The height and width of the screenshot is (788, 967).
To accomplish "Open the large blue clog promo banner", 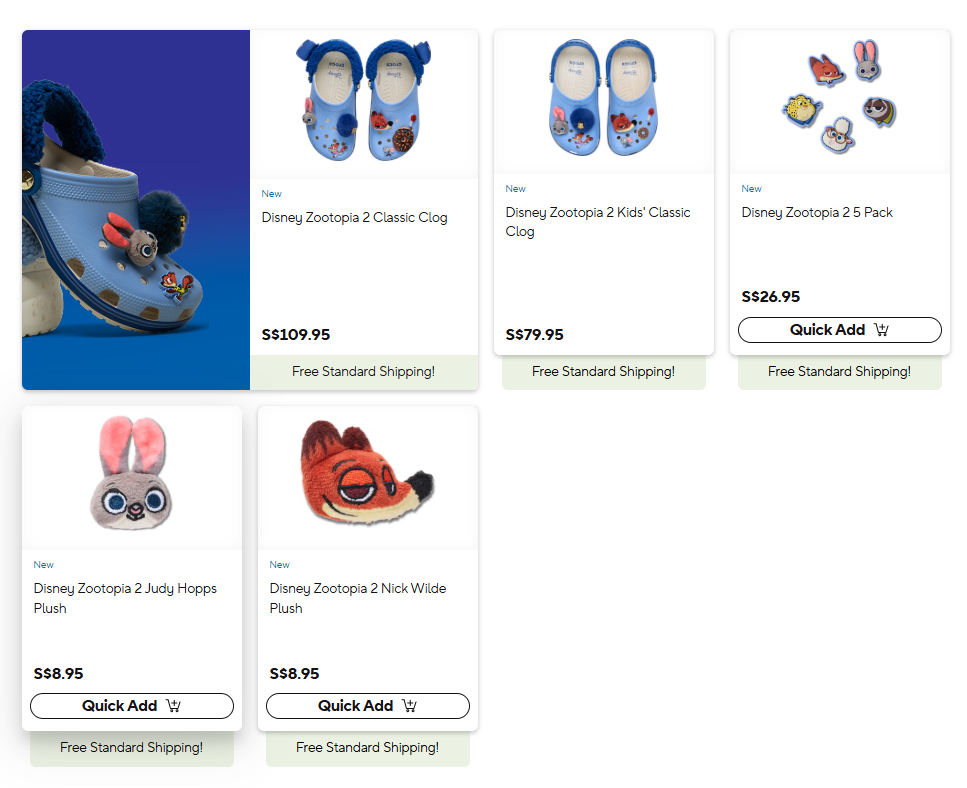I will (x=136, y=210).
